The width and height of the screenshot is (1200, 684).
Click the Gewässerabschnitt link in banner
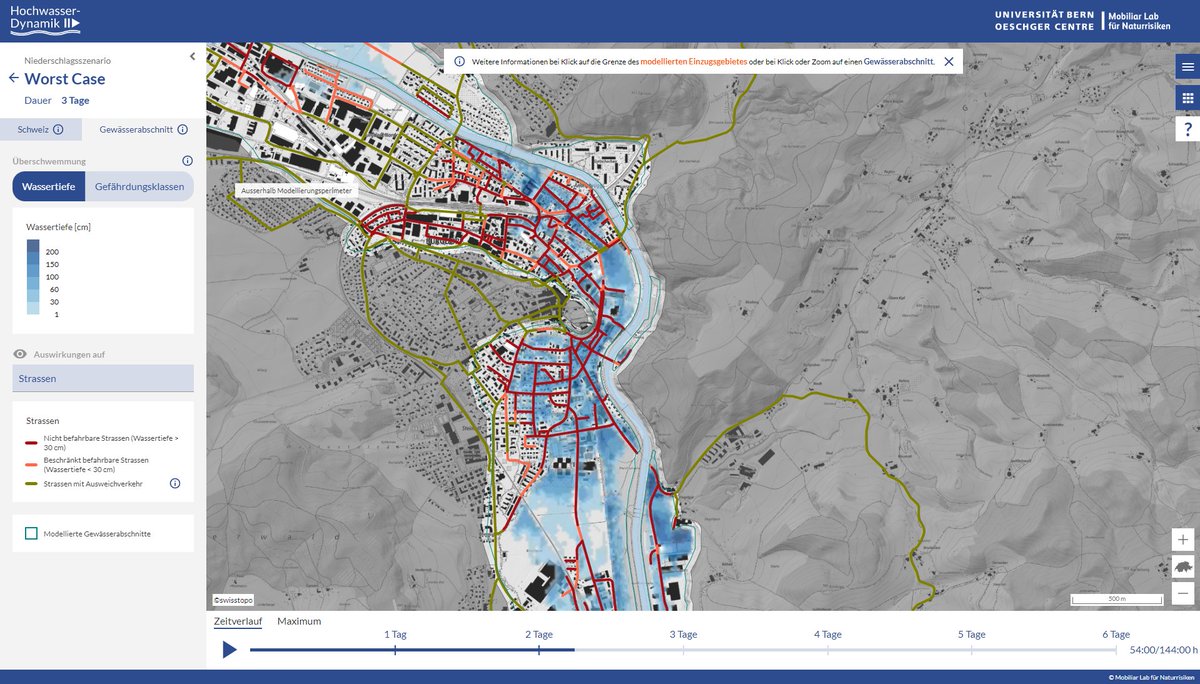897,61
